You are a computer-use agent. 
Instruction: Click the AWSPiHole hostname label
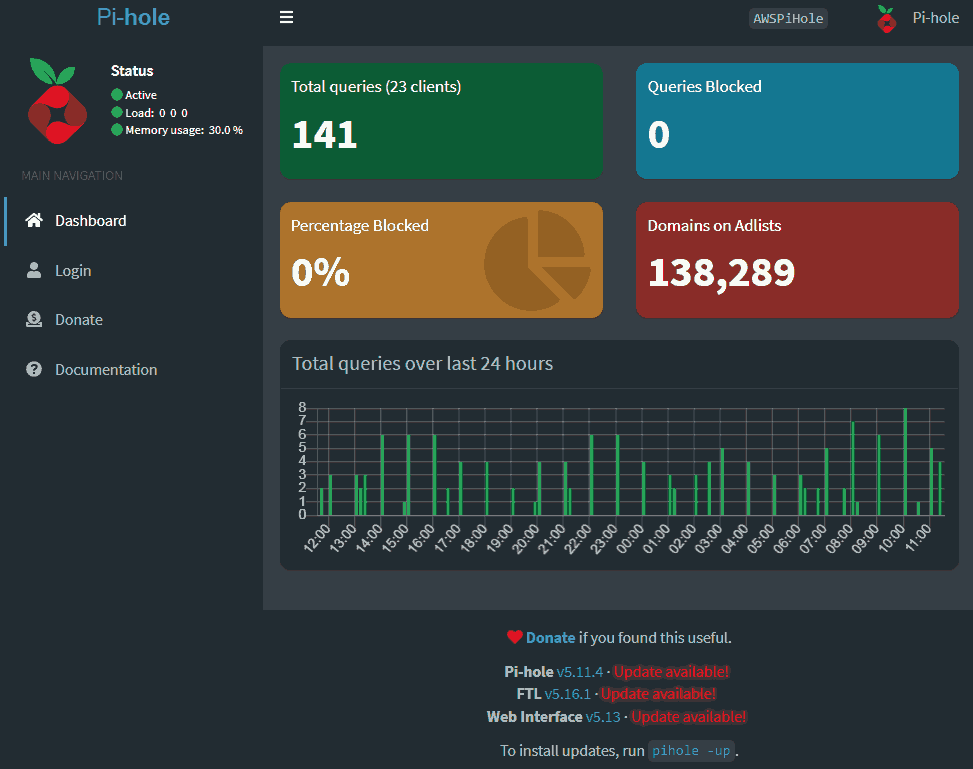[x=788, y=19]
